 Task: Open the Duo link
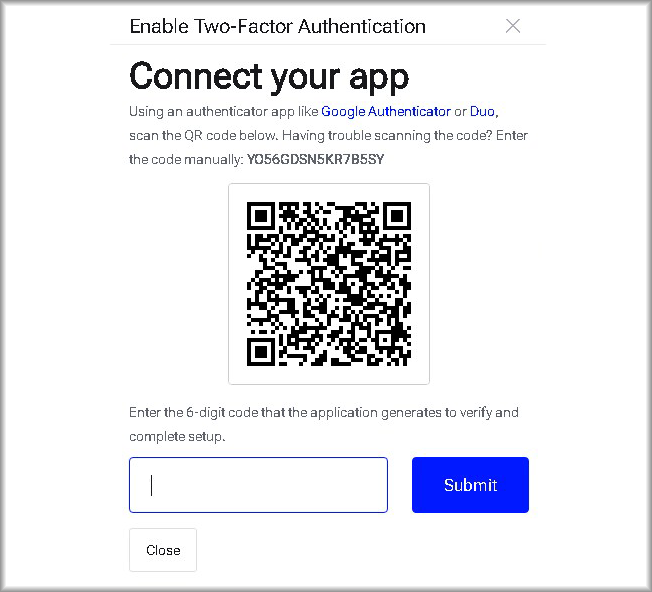click(482, 111)
